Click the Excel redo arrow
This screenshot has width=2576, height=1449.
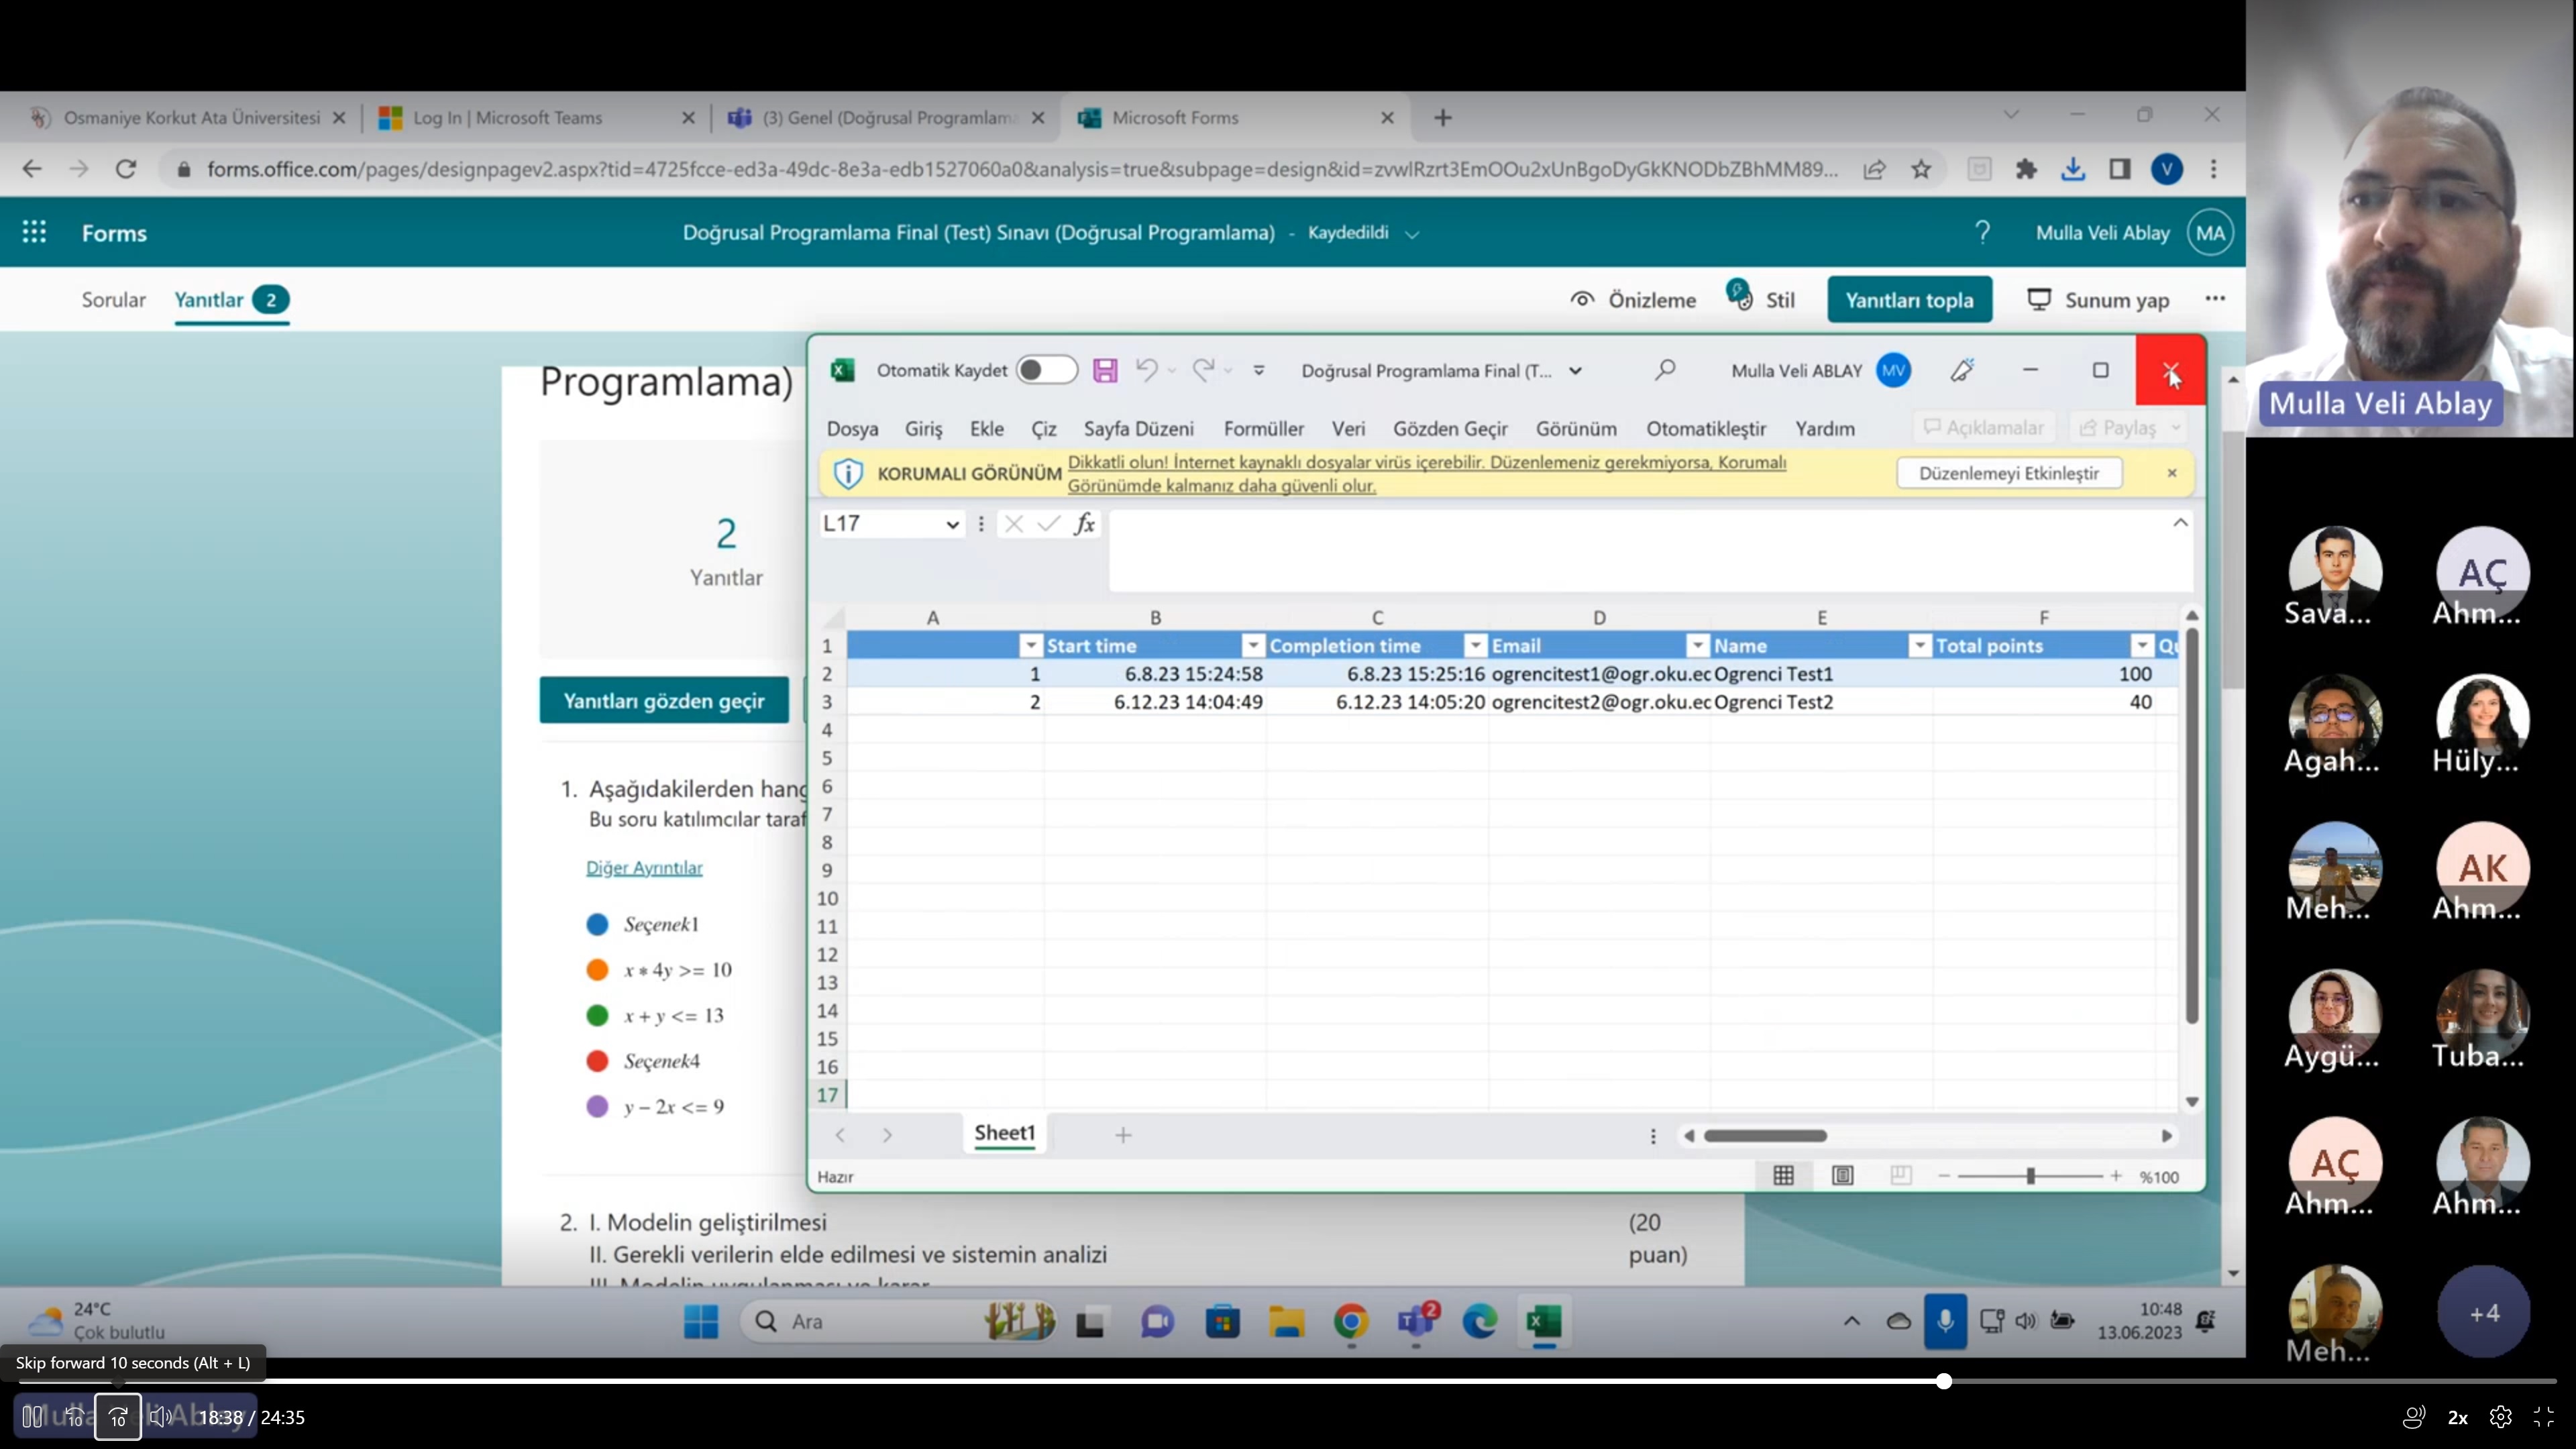(x=1203, y=370)
